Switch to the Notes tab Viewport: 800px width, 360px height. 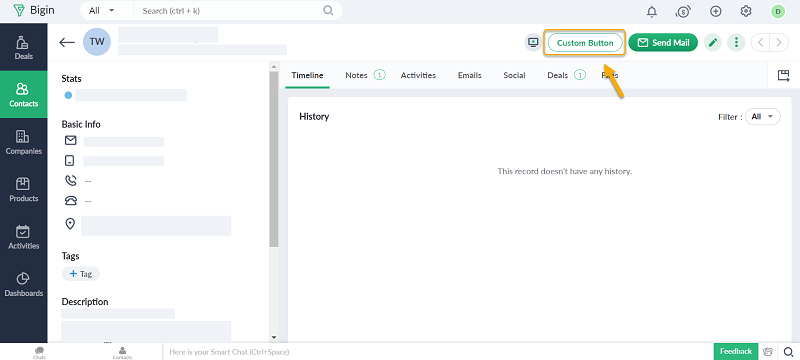365,75
